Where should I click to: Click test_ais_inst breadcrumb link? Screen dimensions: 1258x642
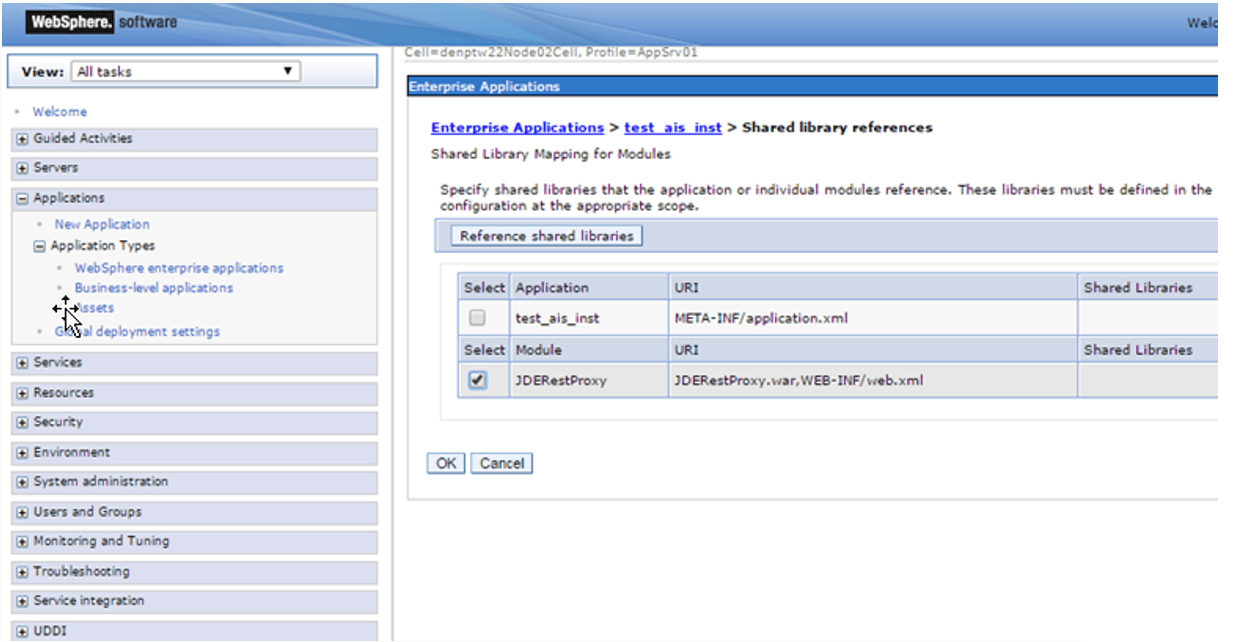673,128
